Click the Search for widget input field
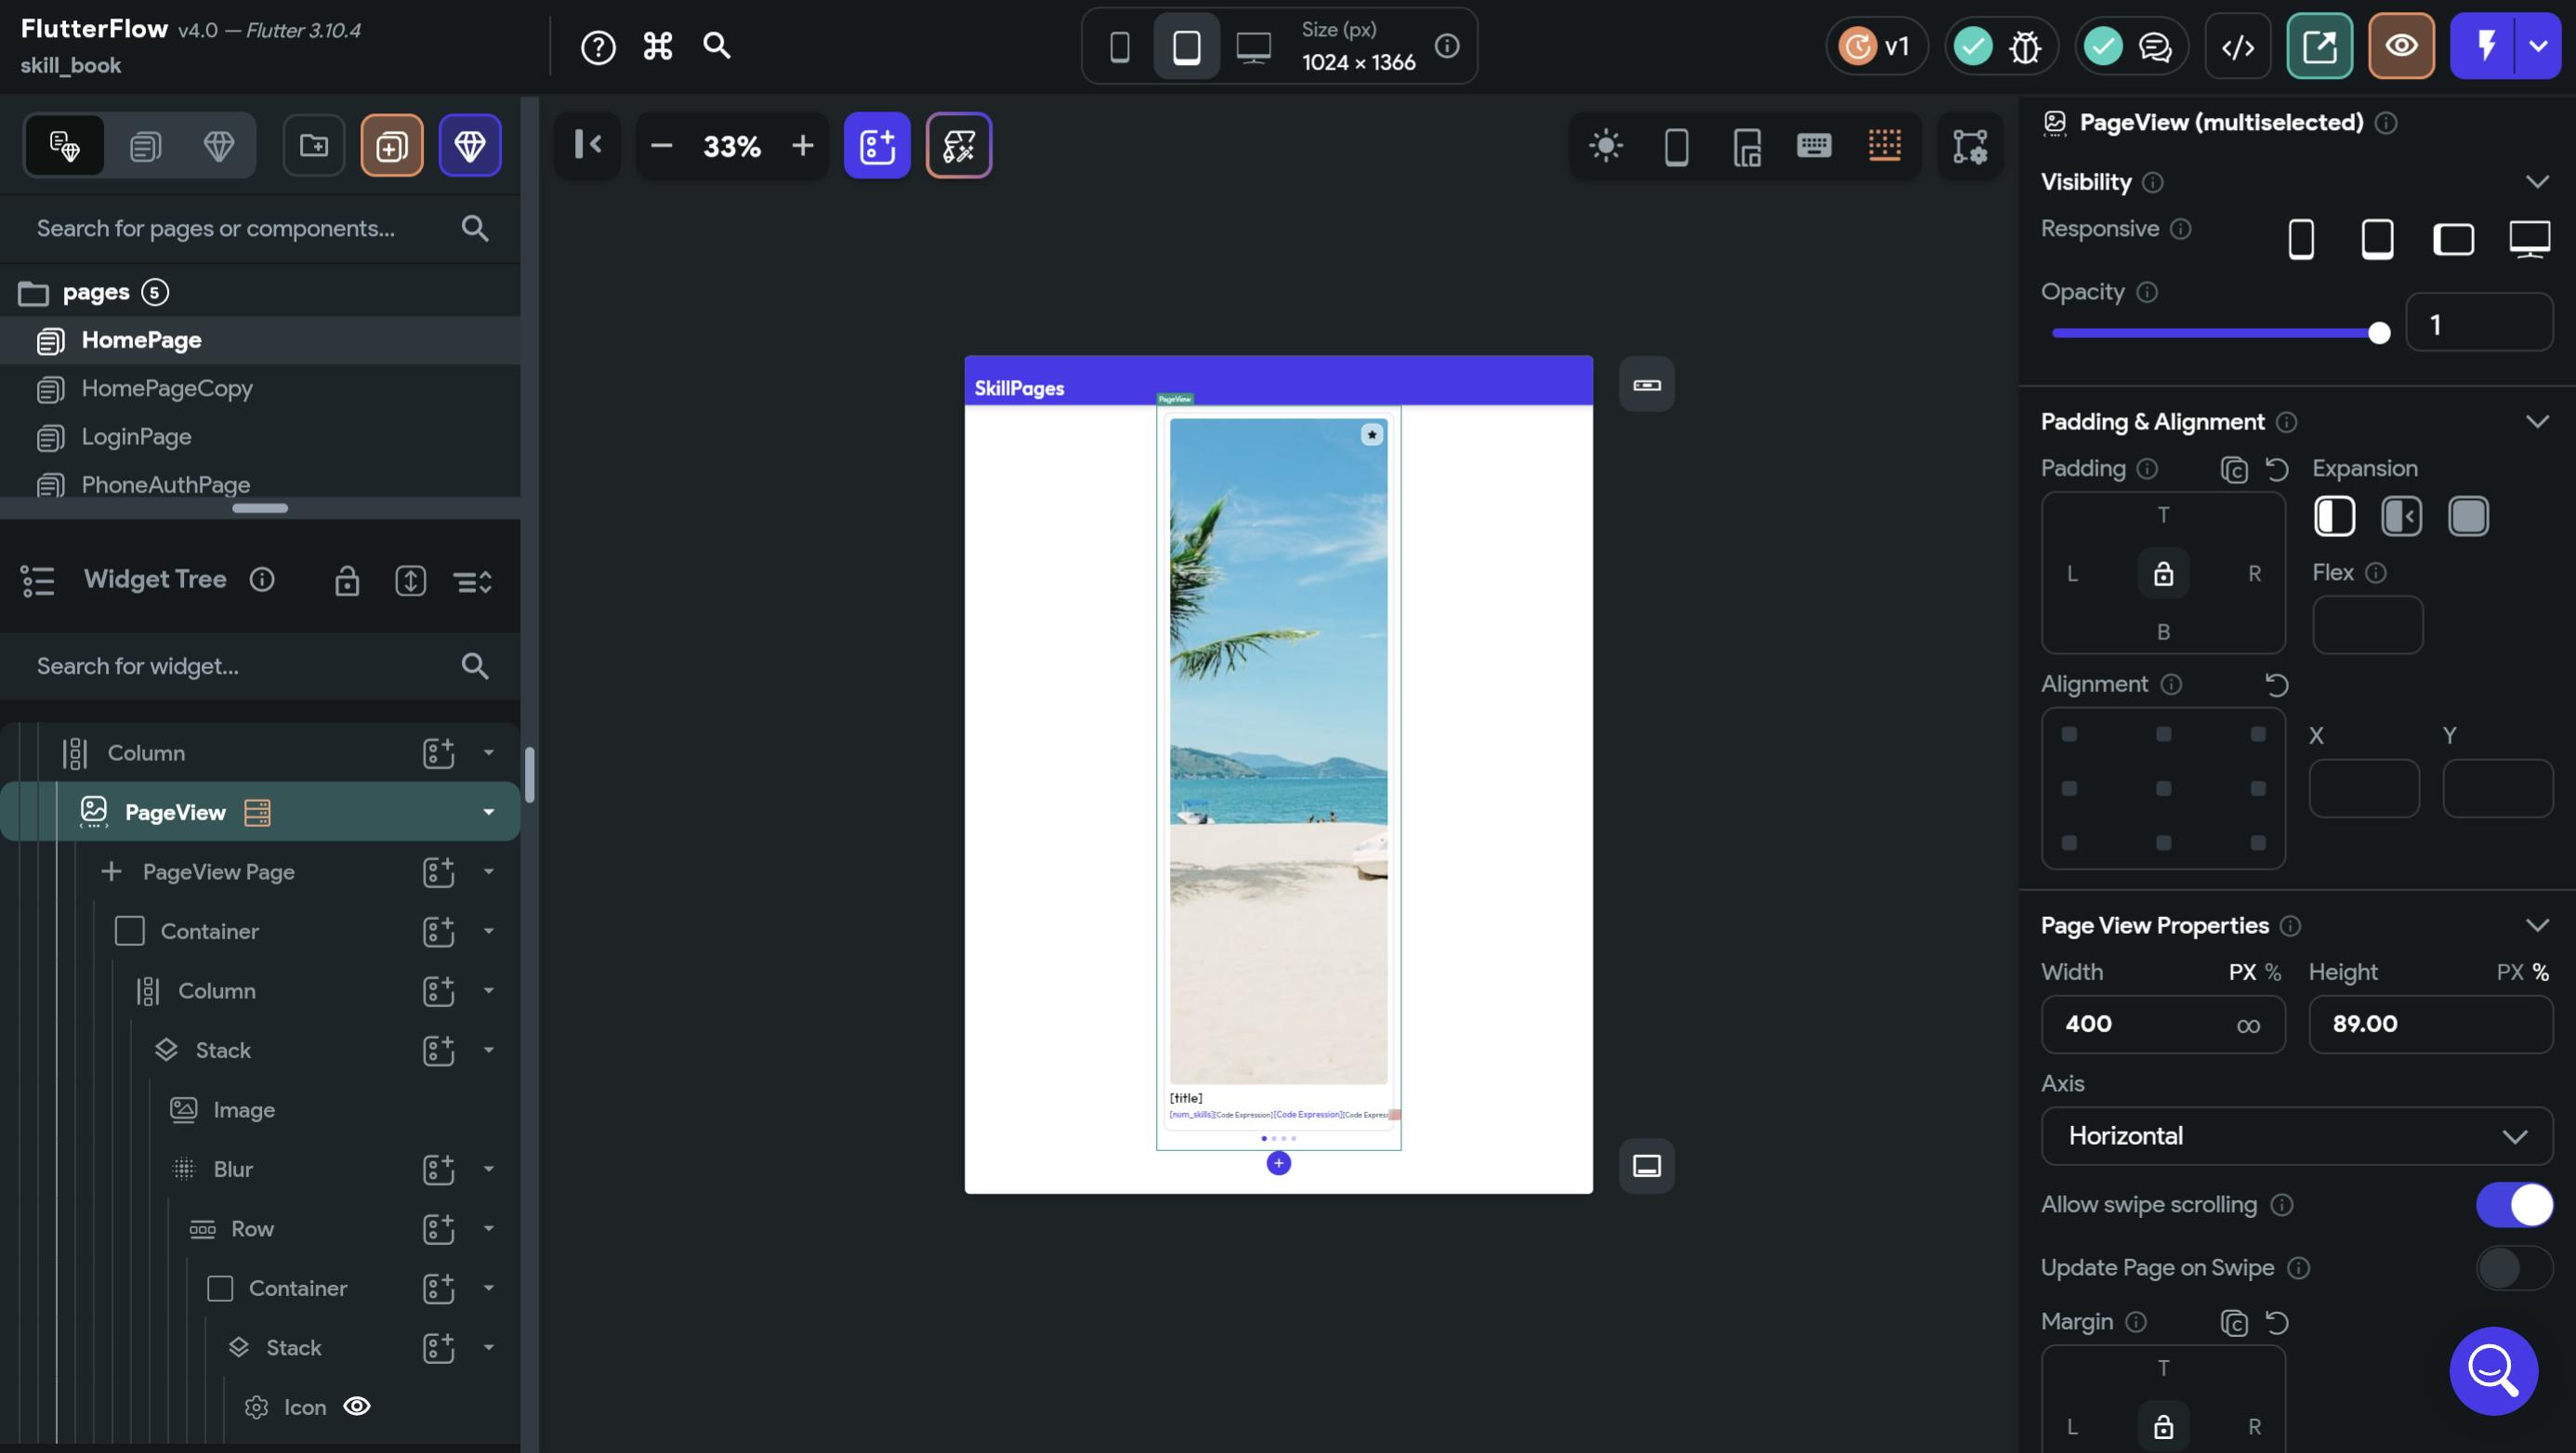This screenshot has width=2576, height=1453. [240, 666]
